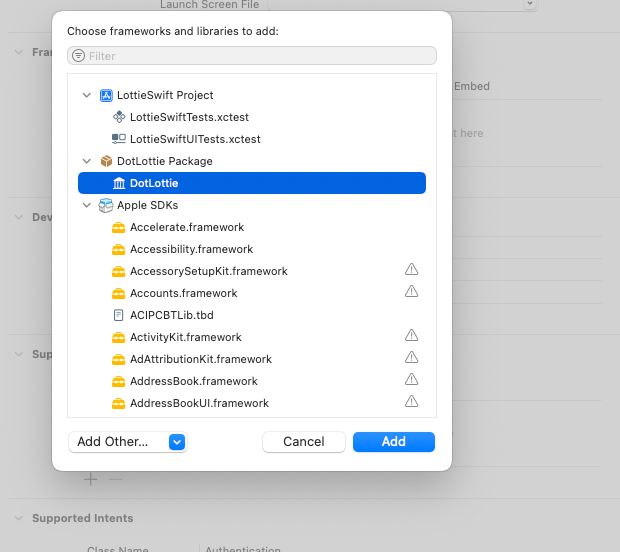Collapse the DotLottie Package group
Image resolution: width=620 pixels, height=552 pixels.
(87, 161)
